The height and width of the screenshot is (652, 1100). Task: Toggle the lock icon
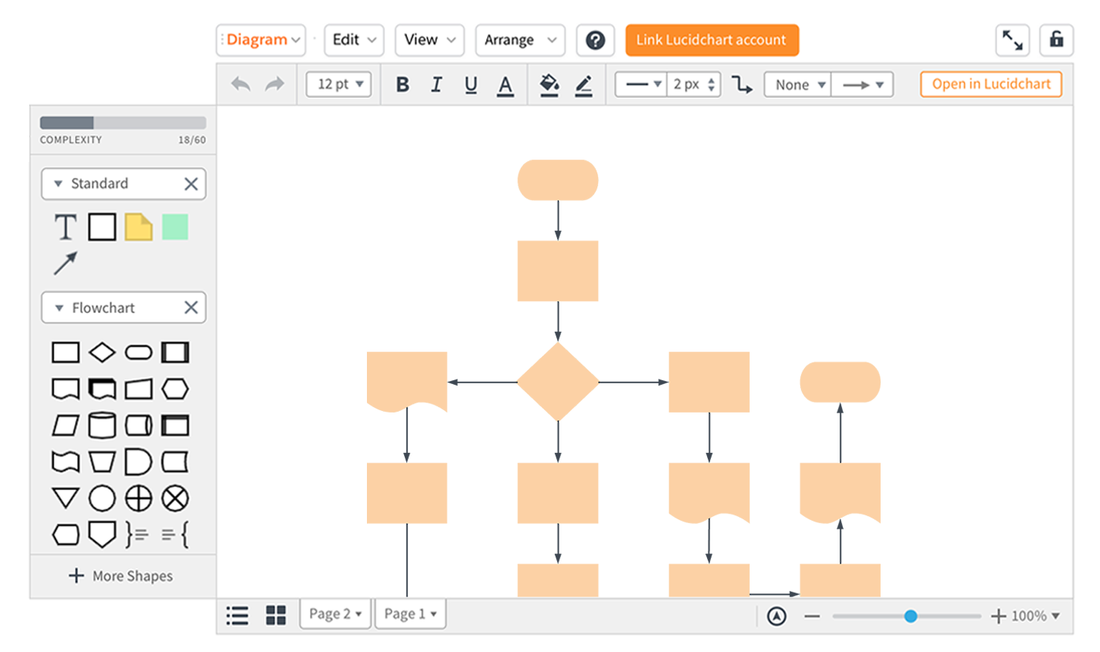coord(1057,40)
